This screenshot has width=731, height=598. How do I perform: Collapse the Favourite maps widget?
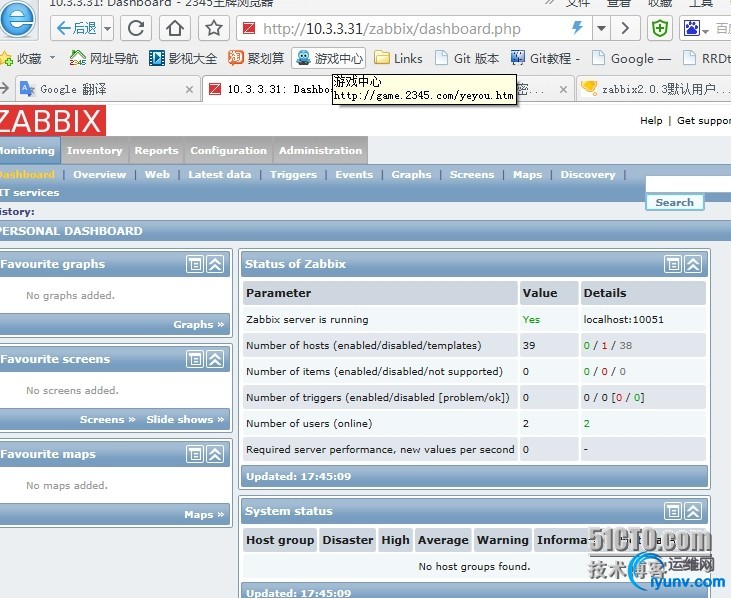coord(215,454)
